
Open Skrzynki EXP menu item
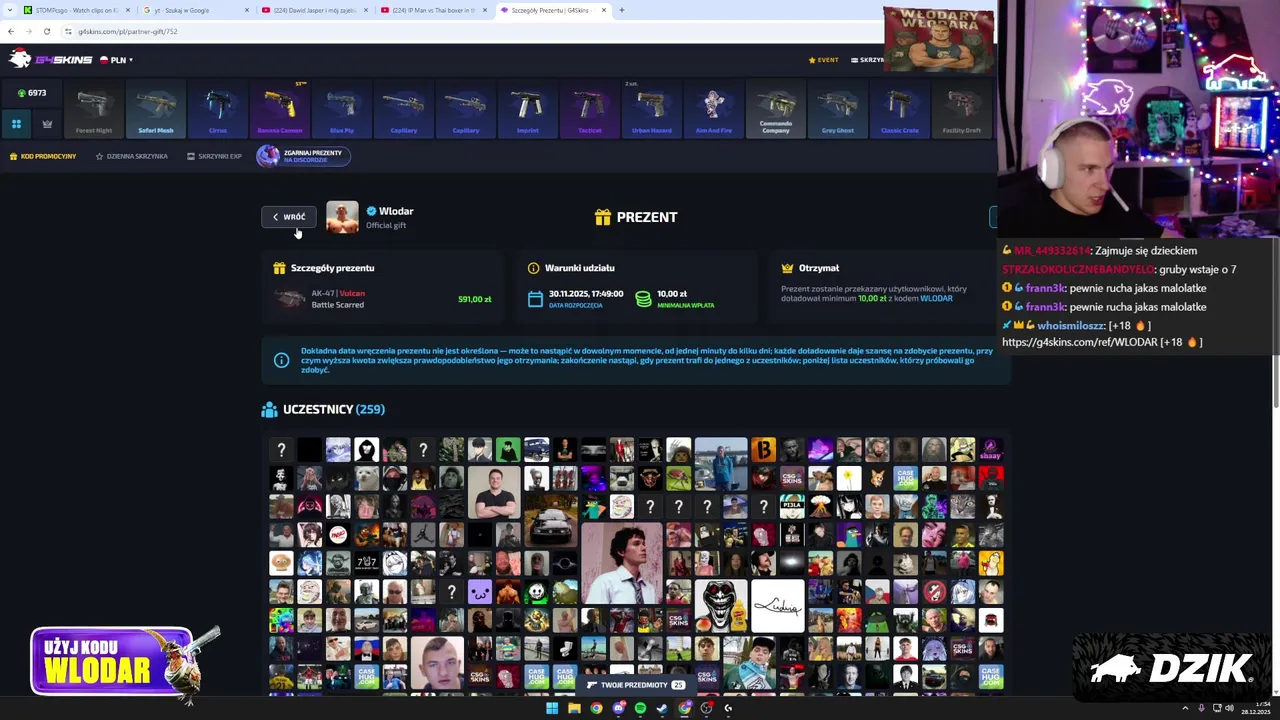pos(214,156)
